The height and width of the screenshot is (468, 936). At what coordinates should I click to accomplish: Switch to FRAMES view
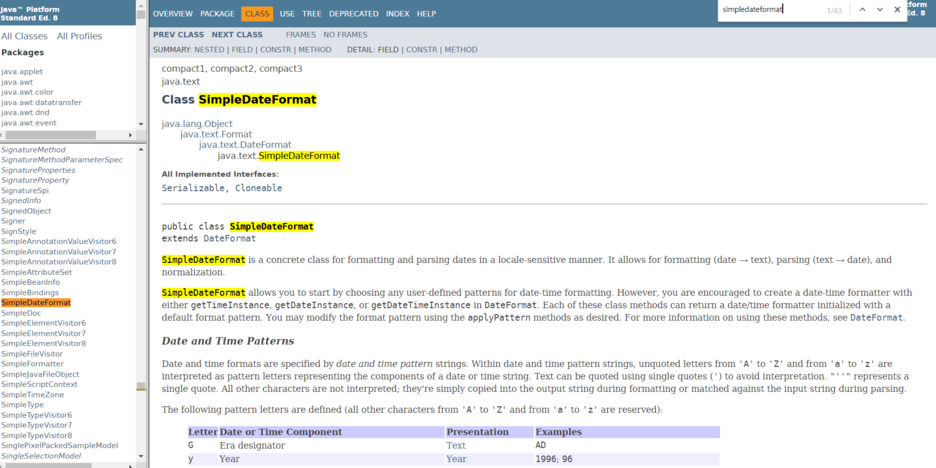click(301, 35)
